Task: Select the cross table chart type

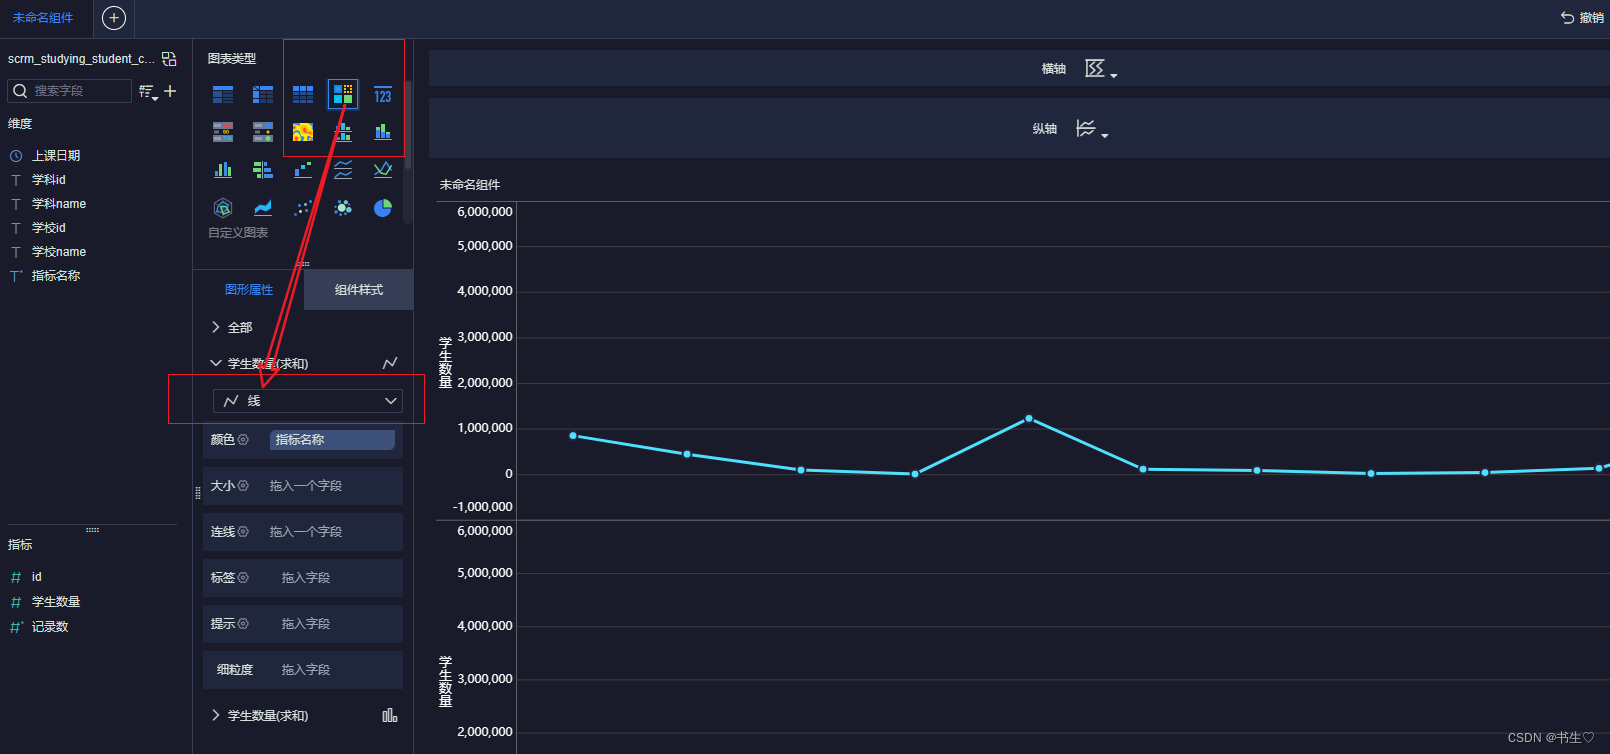Action: (x=263, y=95)
